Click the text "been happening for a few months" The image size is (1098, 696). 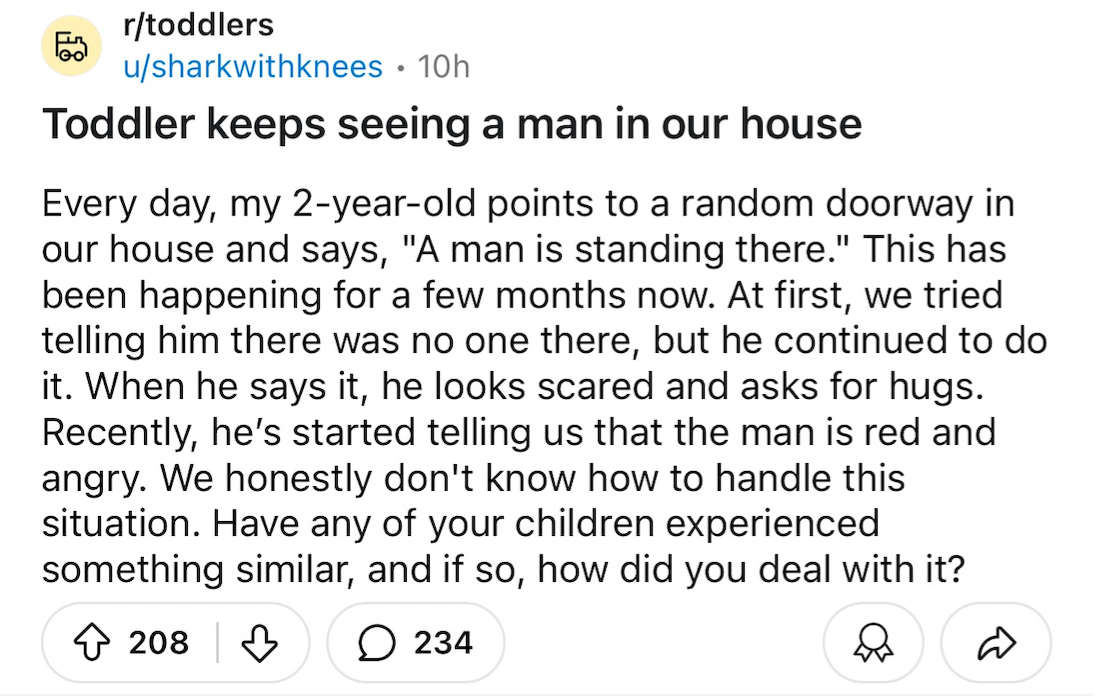pos(335,295)
